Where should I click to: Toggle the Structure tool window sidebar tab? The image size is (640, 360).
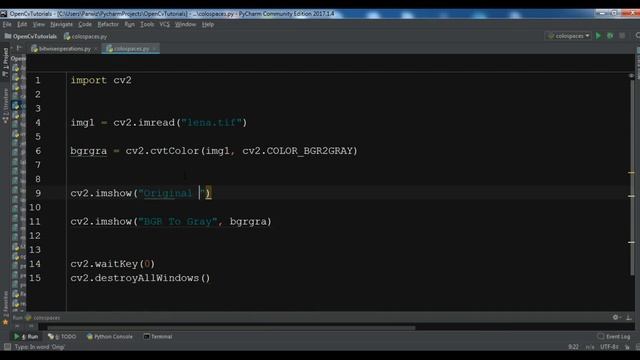coord(5,106)
